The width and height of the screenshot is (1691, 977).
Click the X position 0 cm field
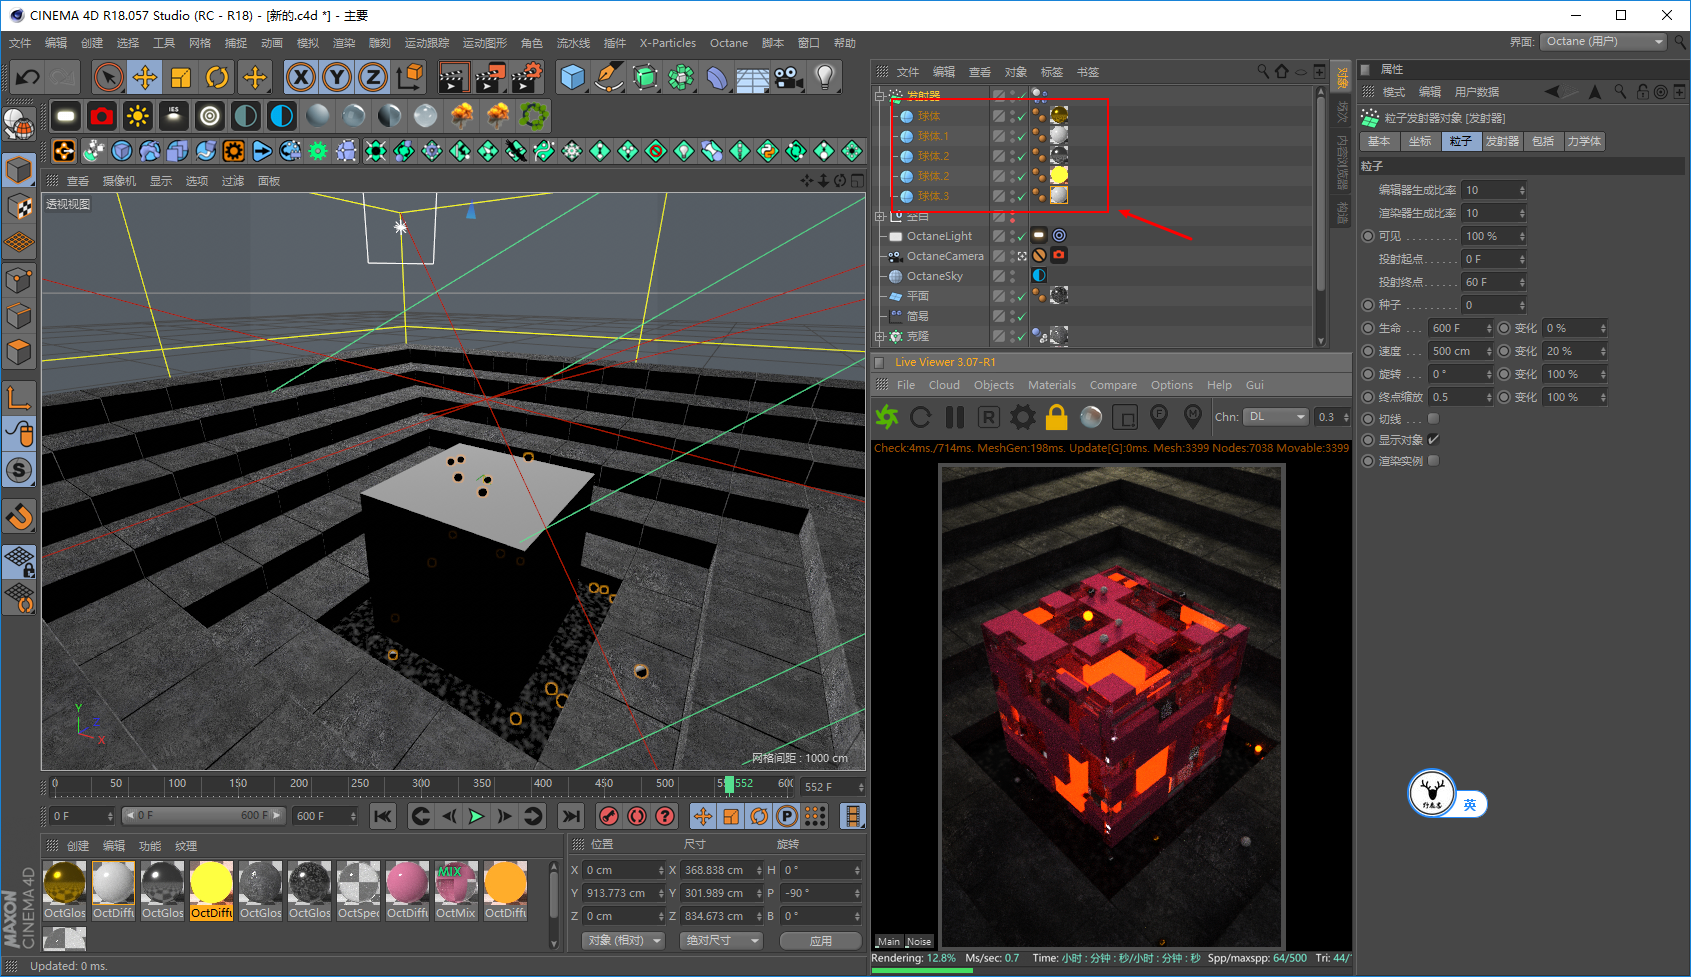[625, 870]
